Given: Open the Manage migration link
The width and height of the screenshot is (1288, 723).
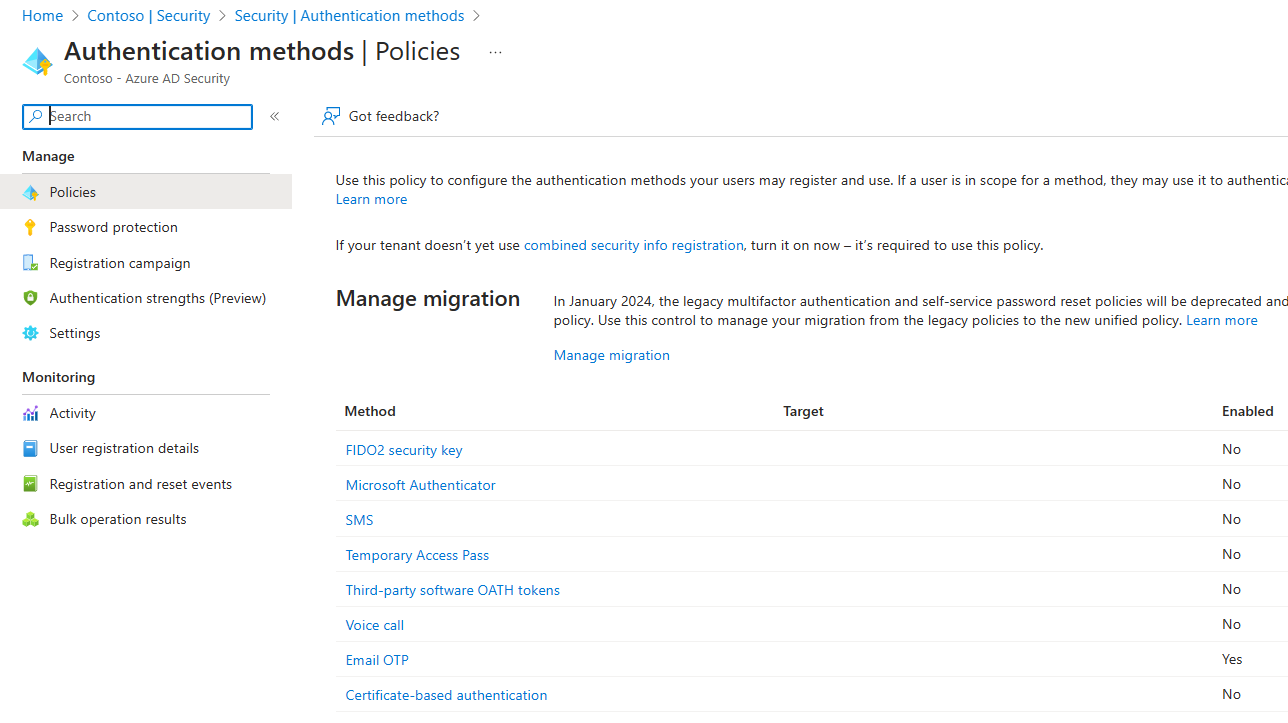Looking at the screenshot, I should [611, 355].
